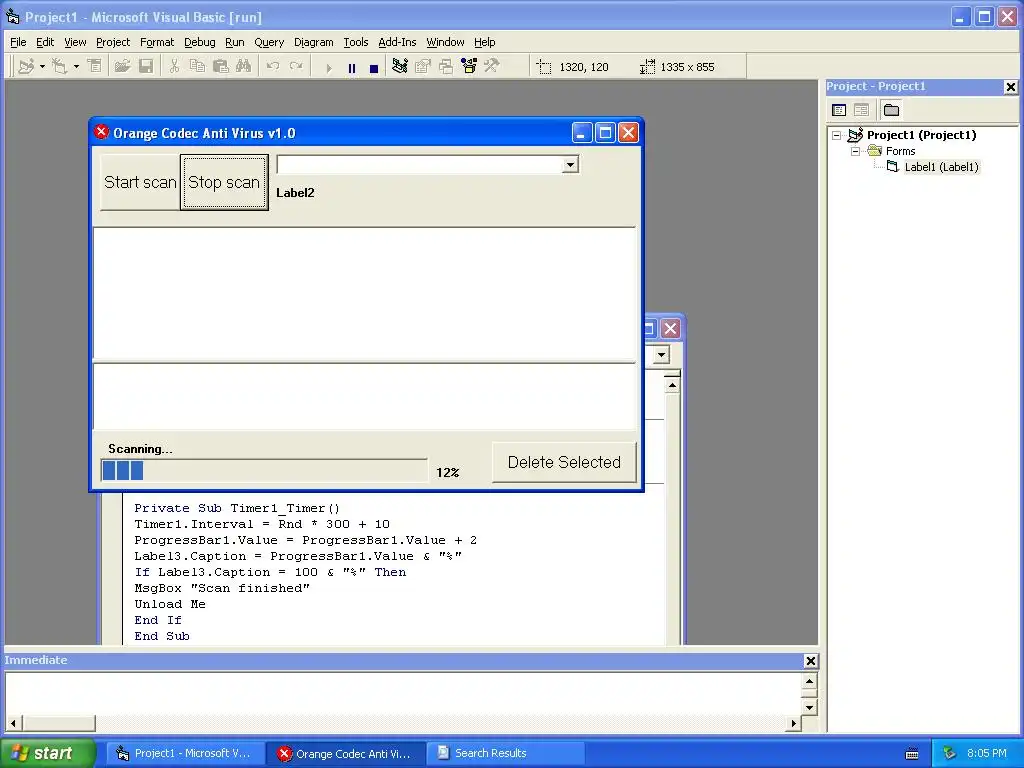This screenshot has height=768, width=1024.
Task: Click the Add Standard EXE Project icon
Action: tap(25, 67)
